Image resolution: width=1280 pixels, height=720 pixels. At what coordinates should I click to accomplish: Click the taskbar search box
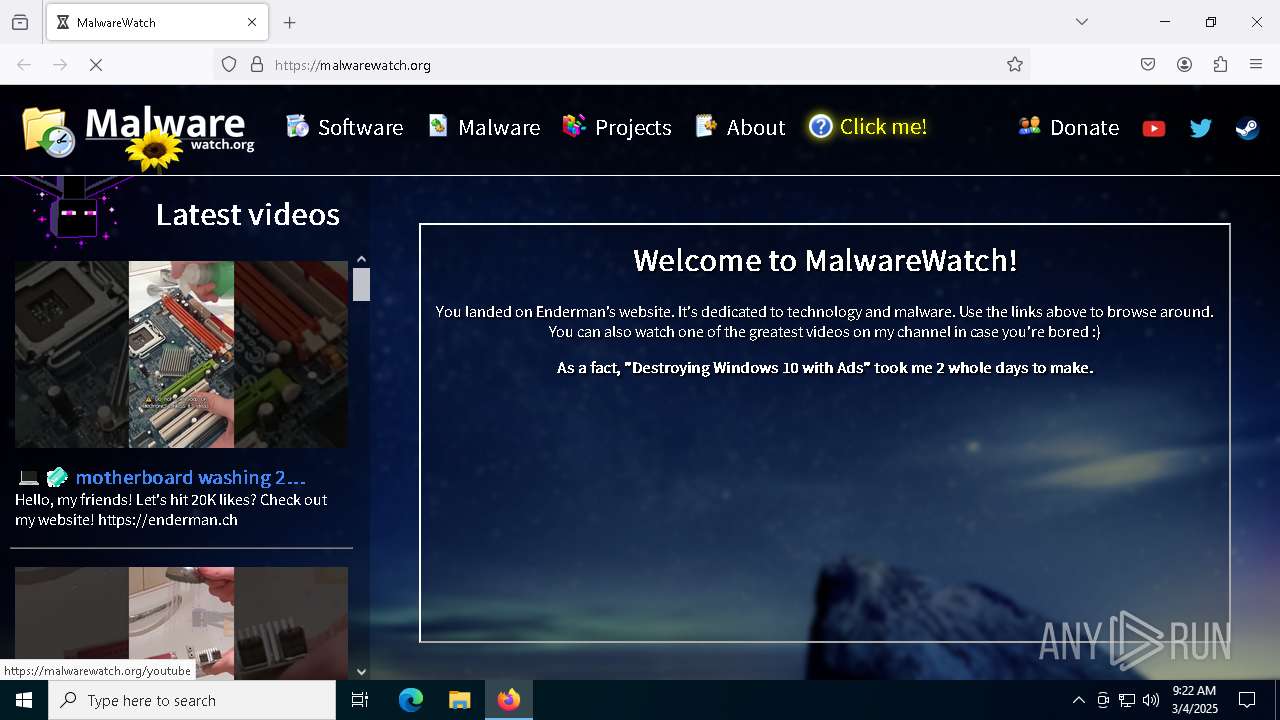pos(192,700)
